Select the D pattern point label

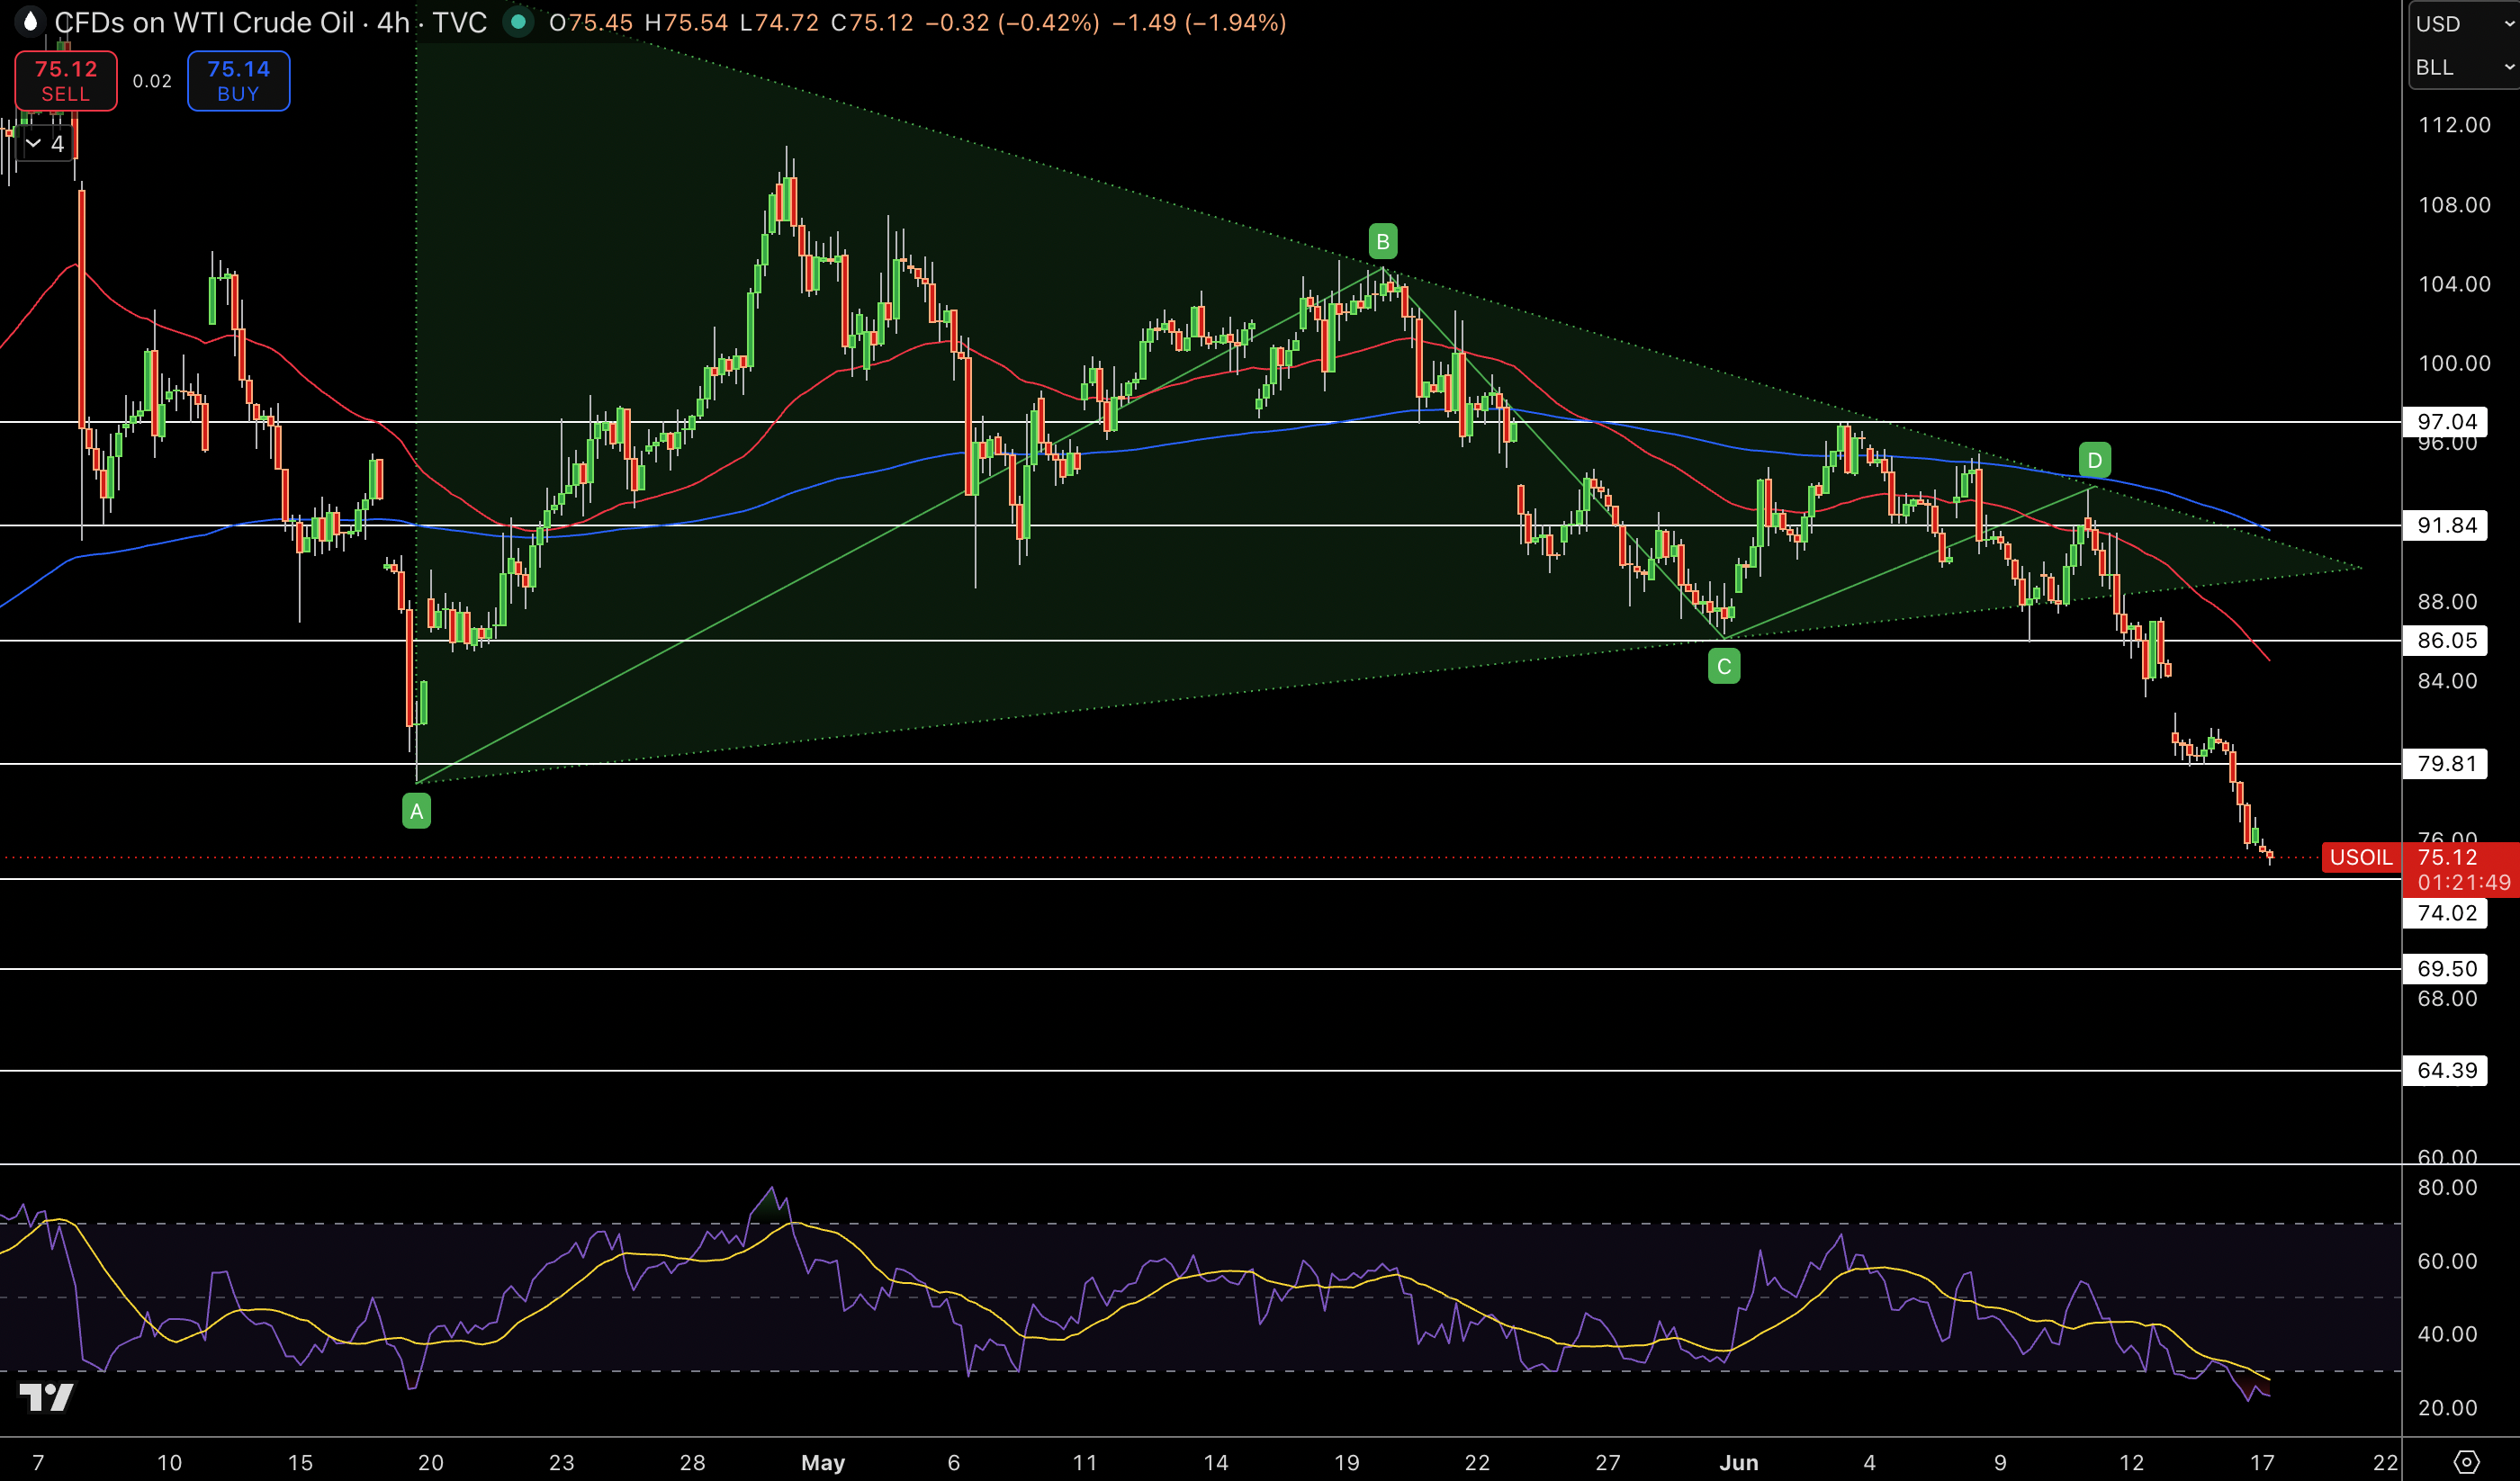pos(2094,460)
